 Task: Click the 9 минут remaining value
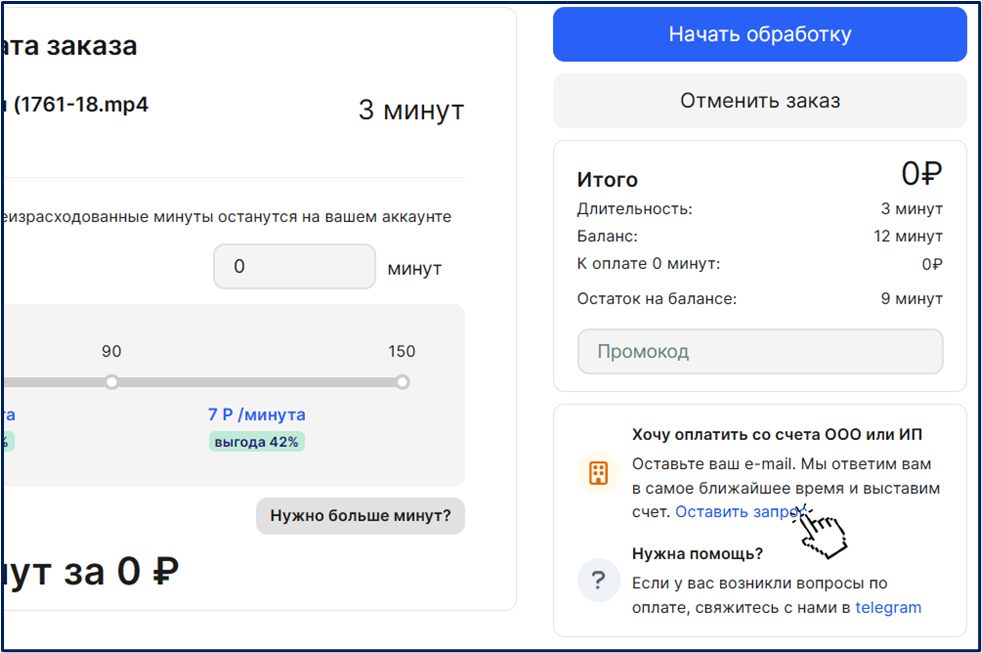point(911,299)
